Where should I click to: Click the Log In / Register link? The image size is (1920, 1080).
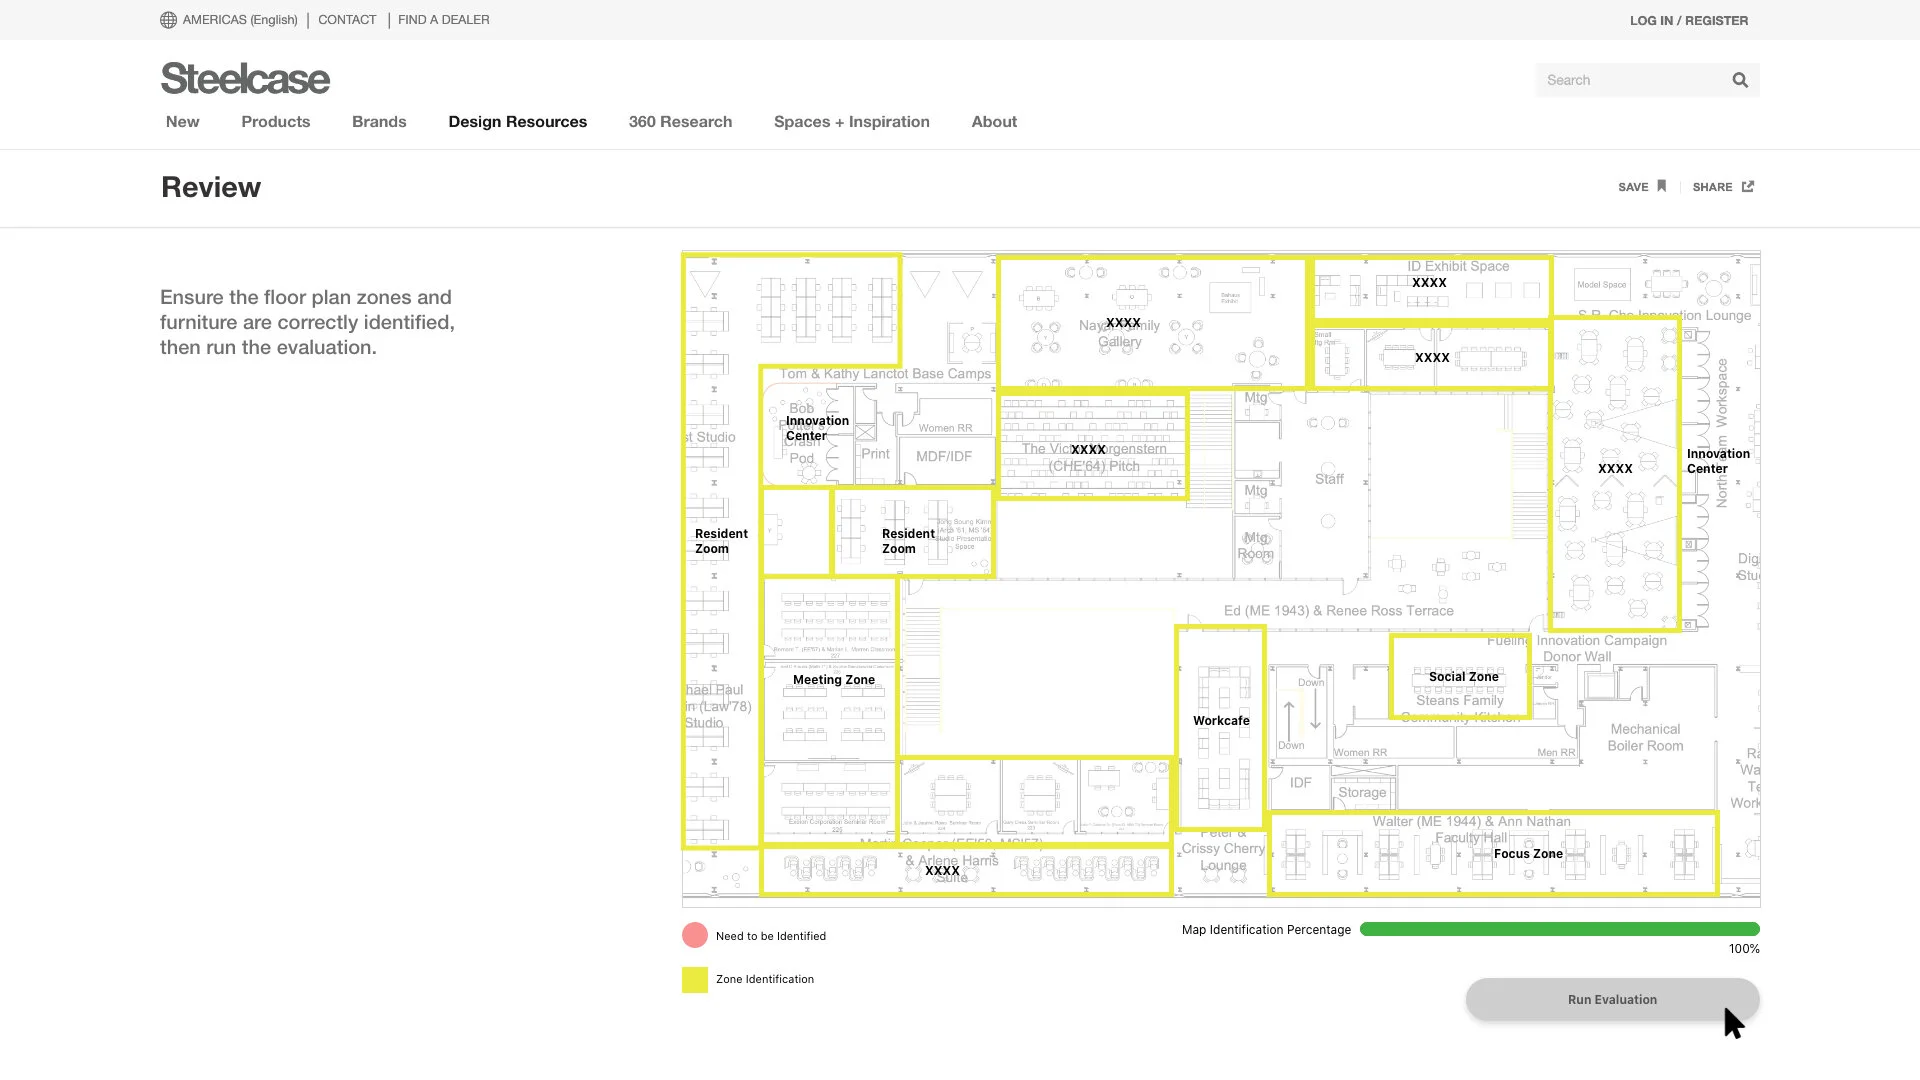pos(1688,20)
